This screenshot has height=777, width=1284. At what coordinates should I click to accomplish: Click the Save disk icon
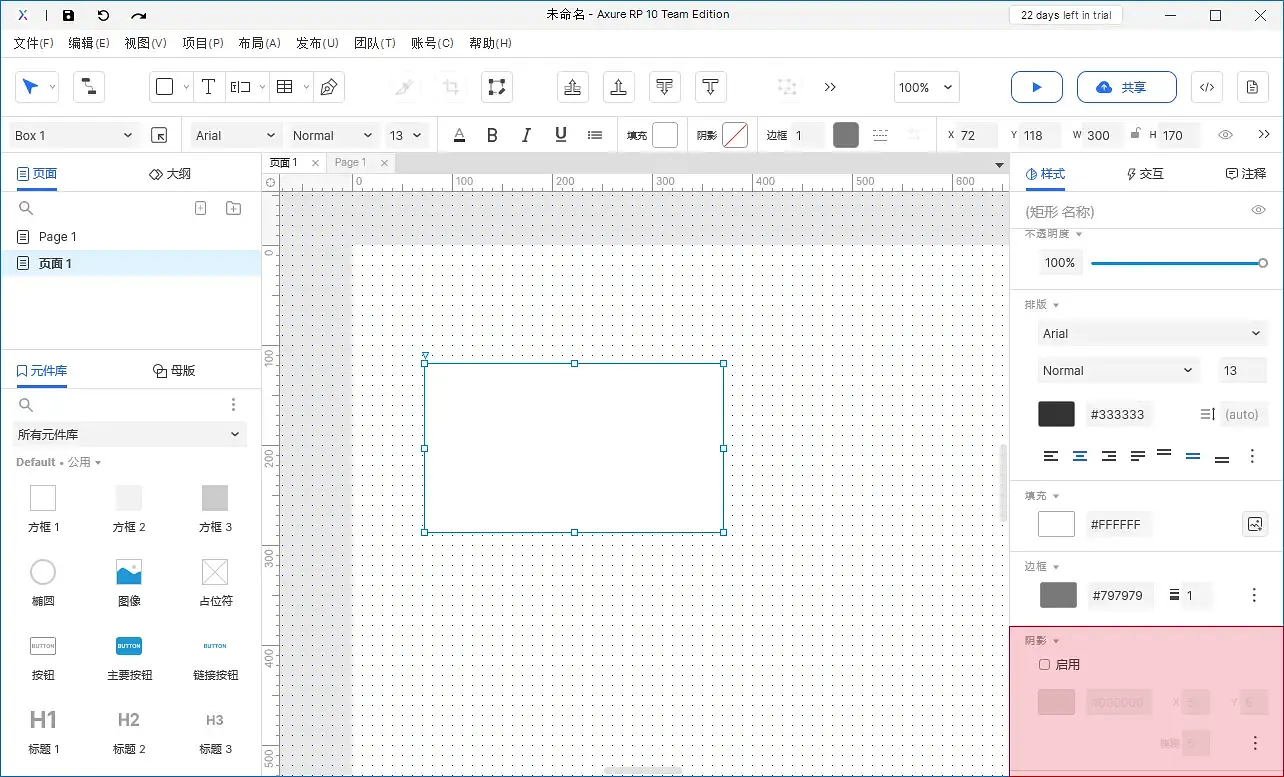click(x=68, y=15)
